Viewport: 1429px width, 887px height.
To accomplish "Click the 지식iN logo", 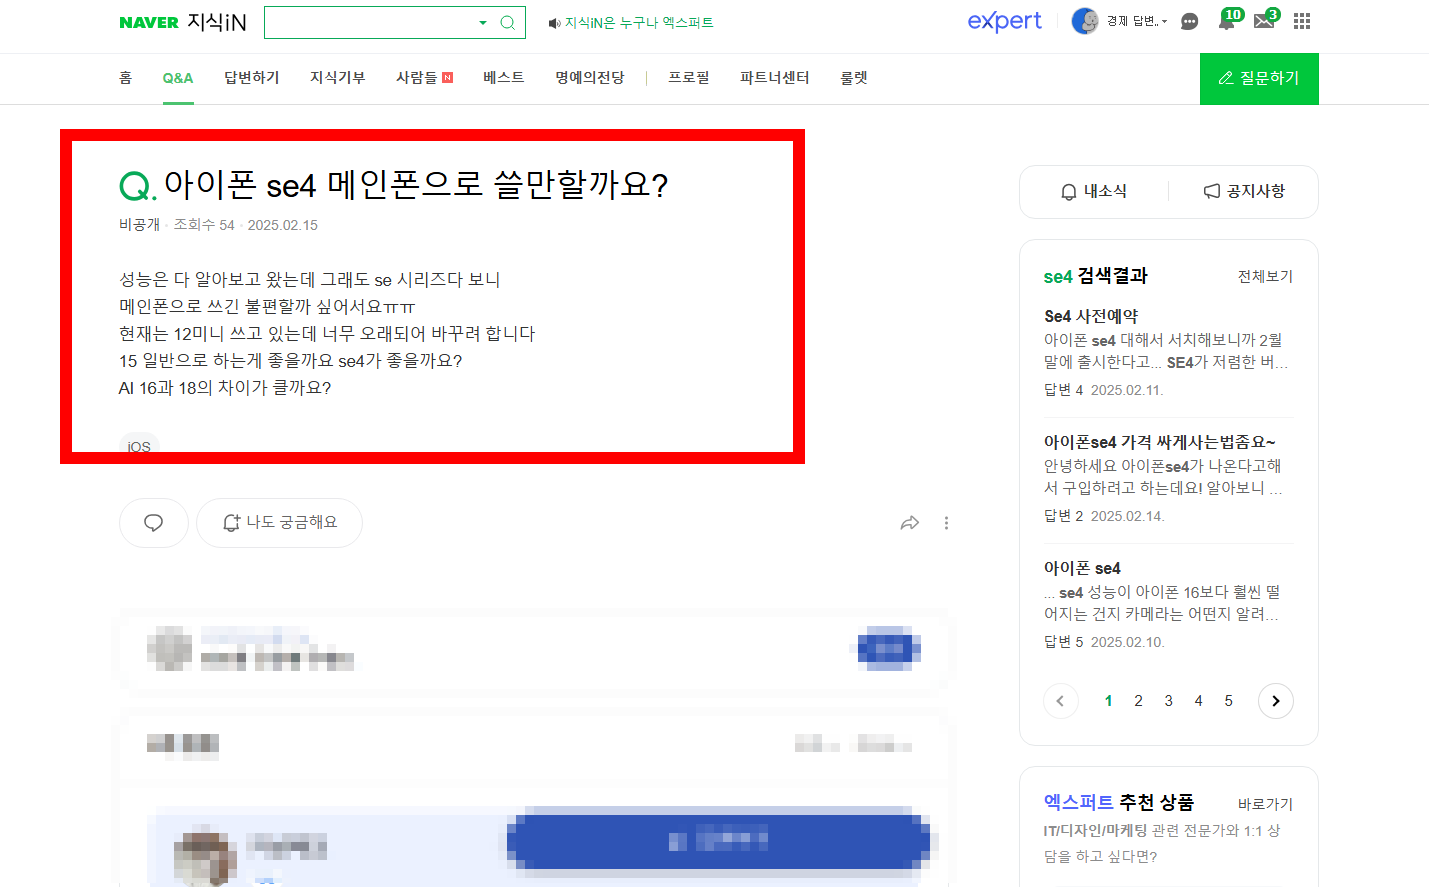I will click(x=217, y=22).
